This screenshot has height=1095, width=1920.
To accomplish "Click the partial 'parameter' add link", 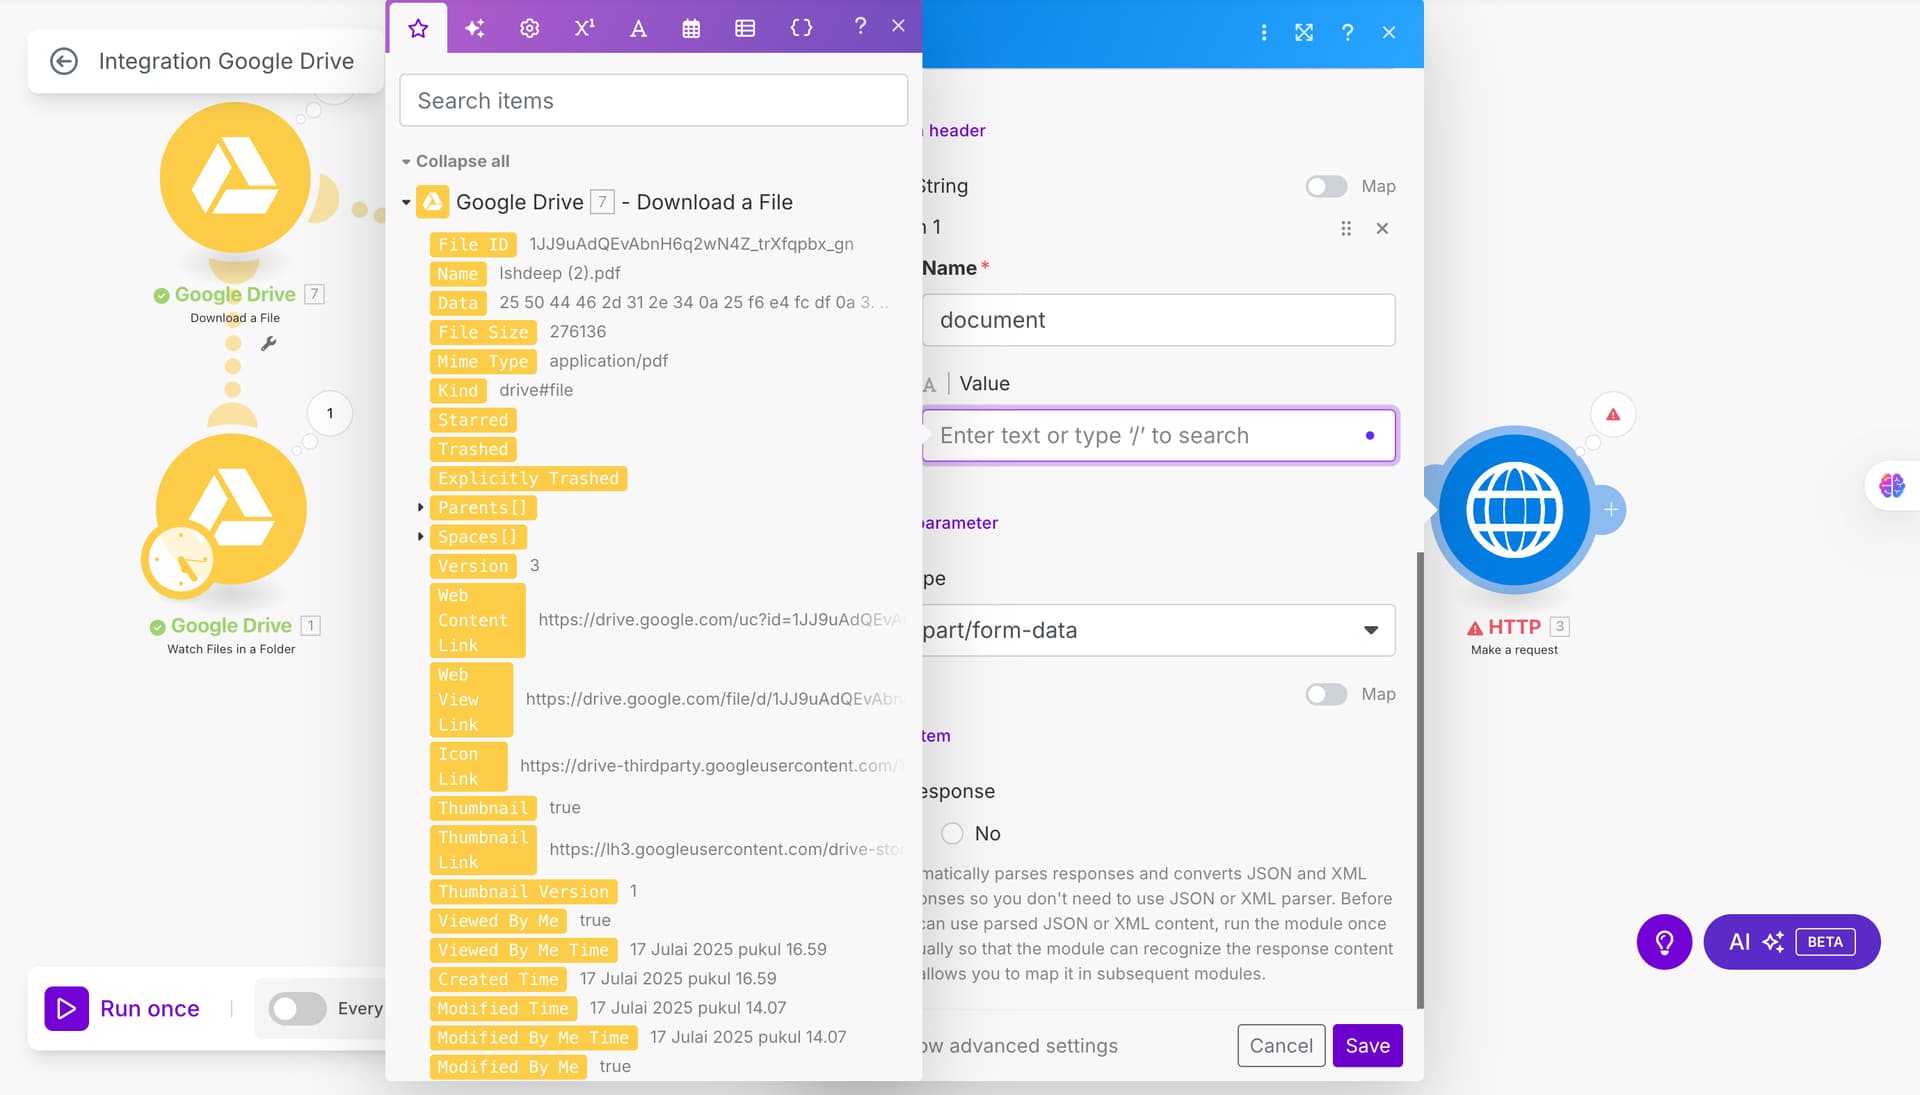I will [x=960, y=523].
